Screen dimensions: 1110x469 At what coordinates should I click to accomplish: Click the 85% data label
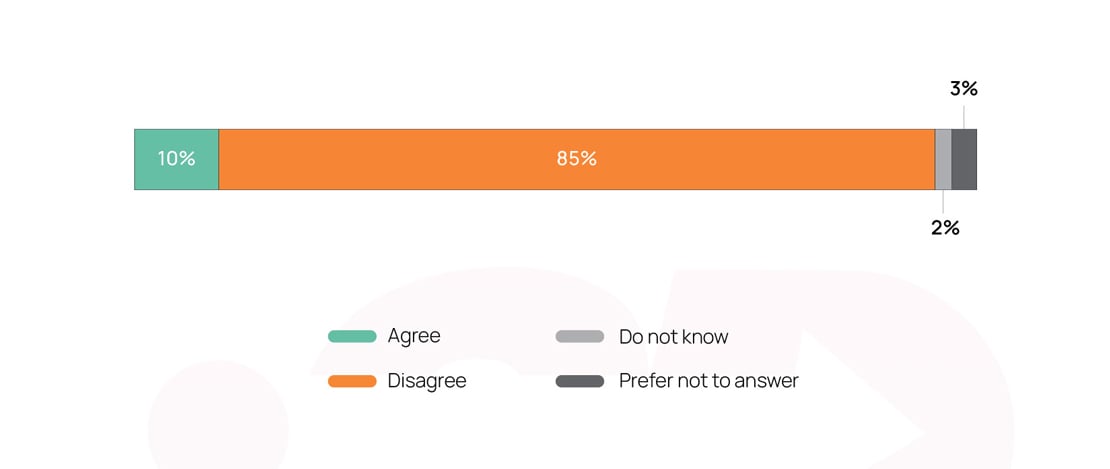click(x=577, y=158)
